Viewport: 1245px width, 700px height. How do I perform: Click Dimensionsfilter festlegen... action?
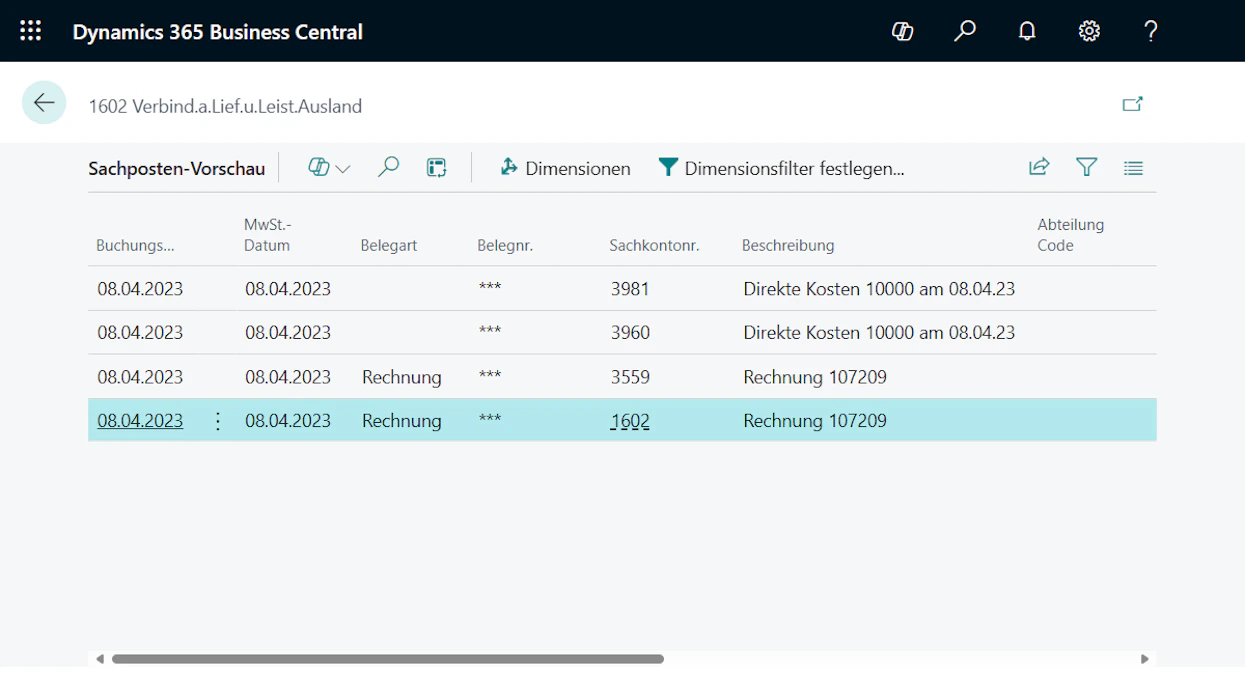782,168
